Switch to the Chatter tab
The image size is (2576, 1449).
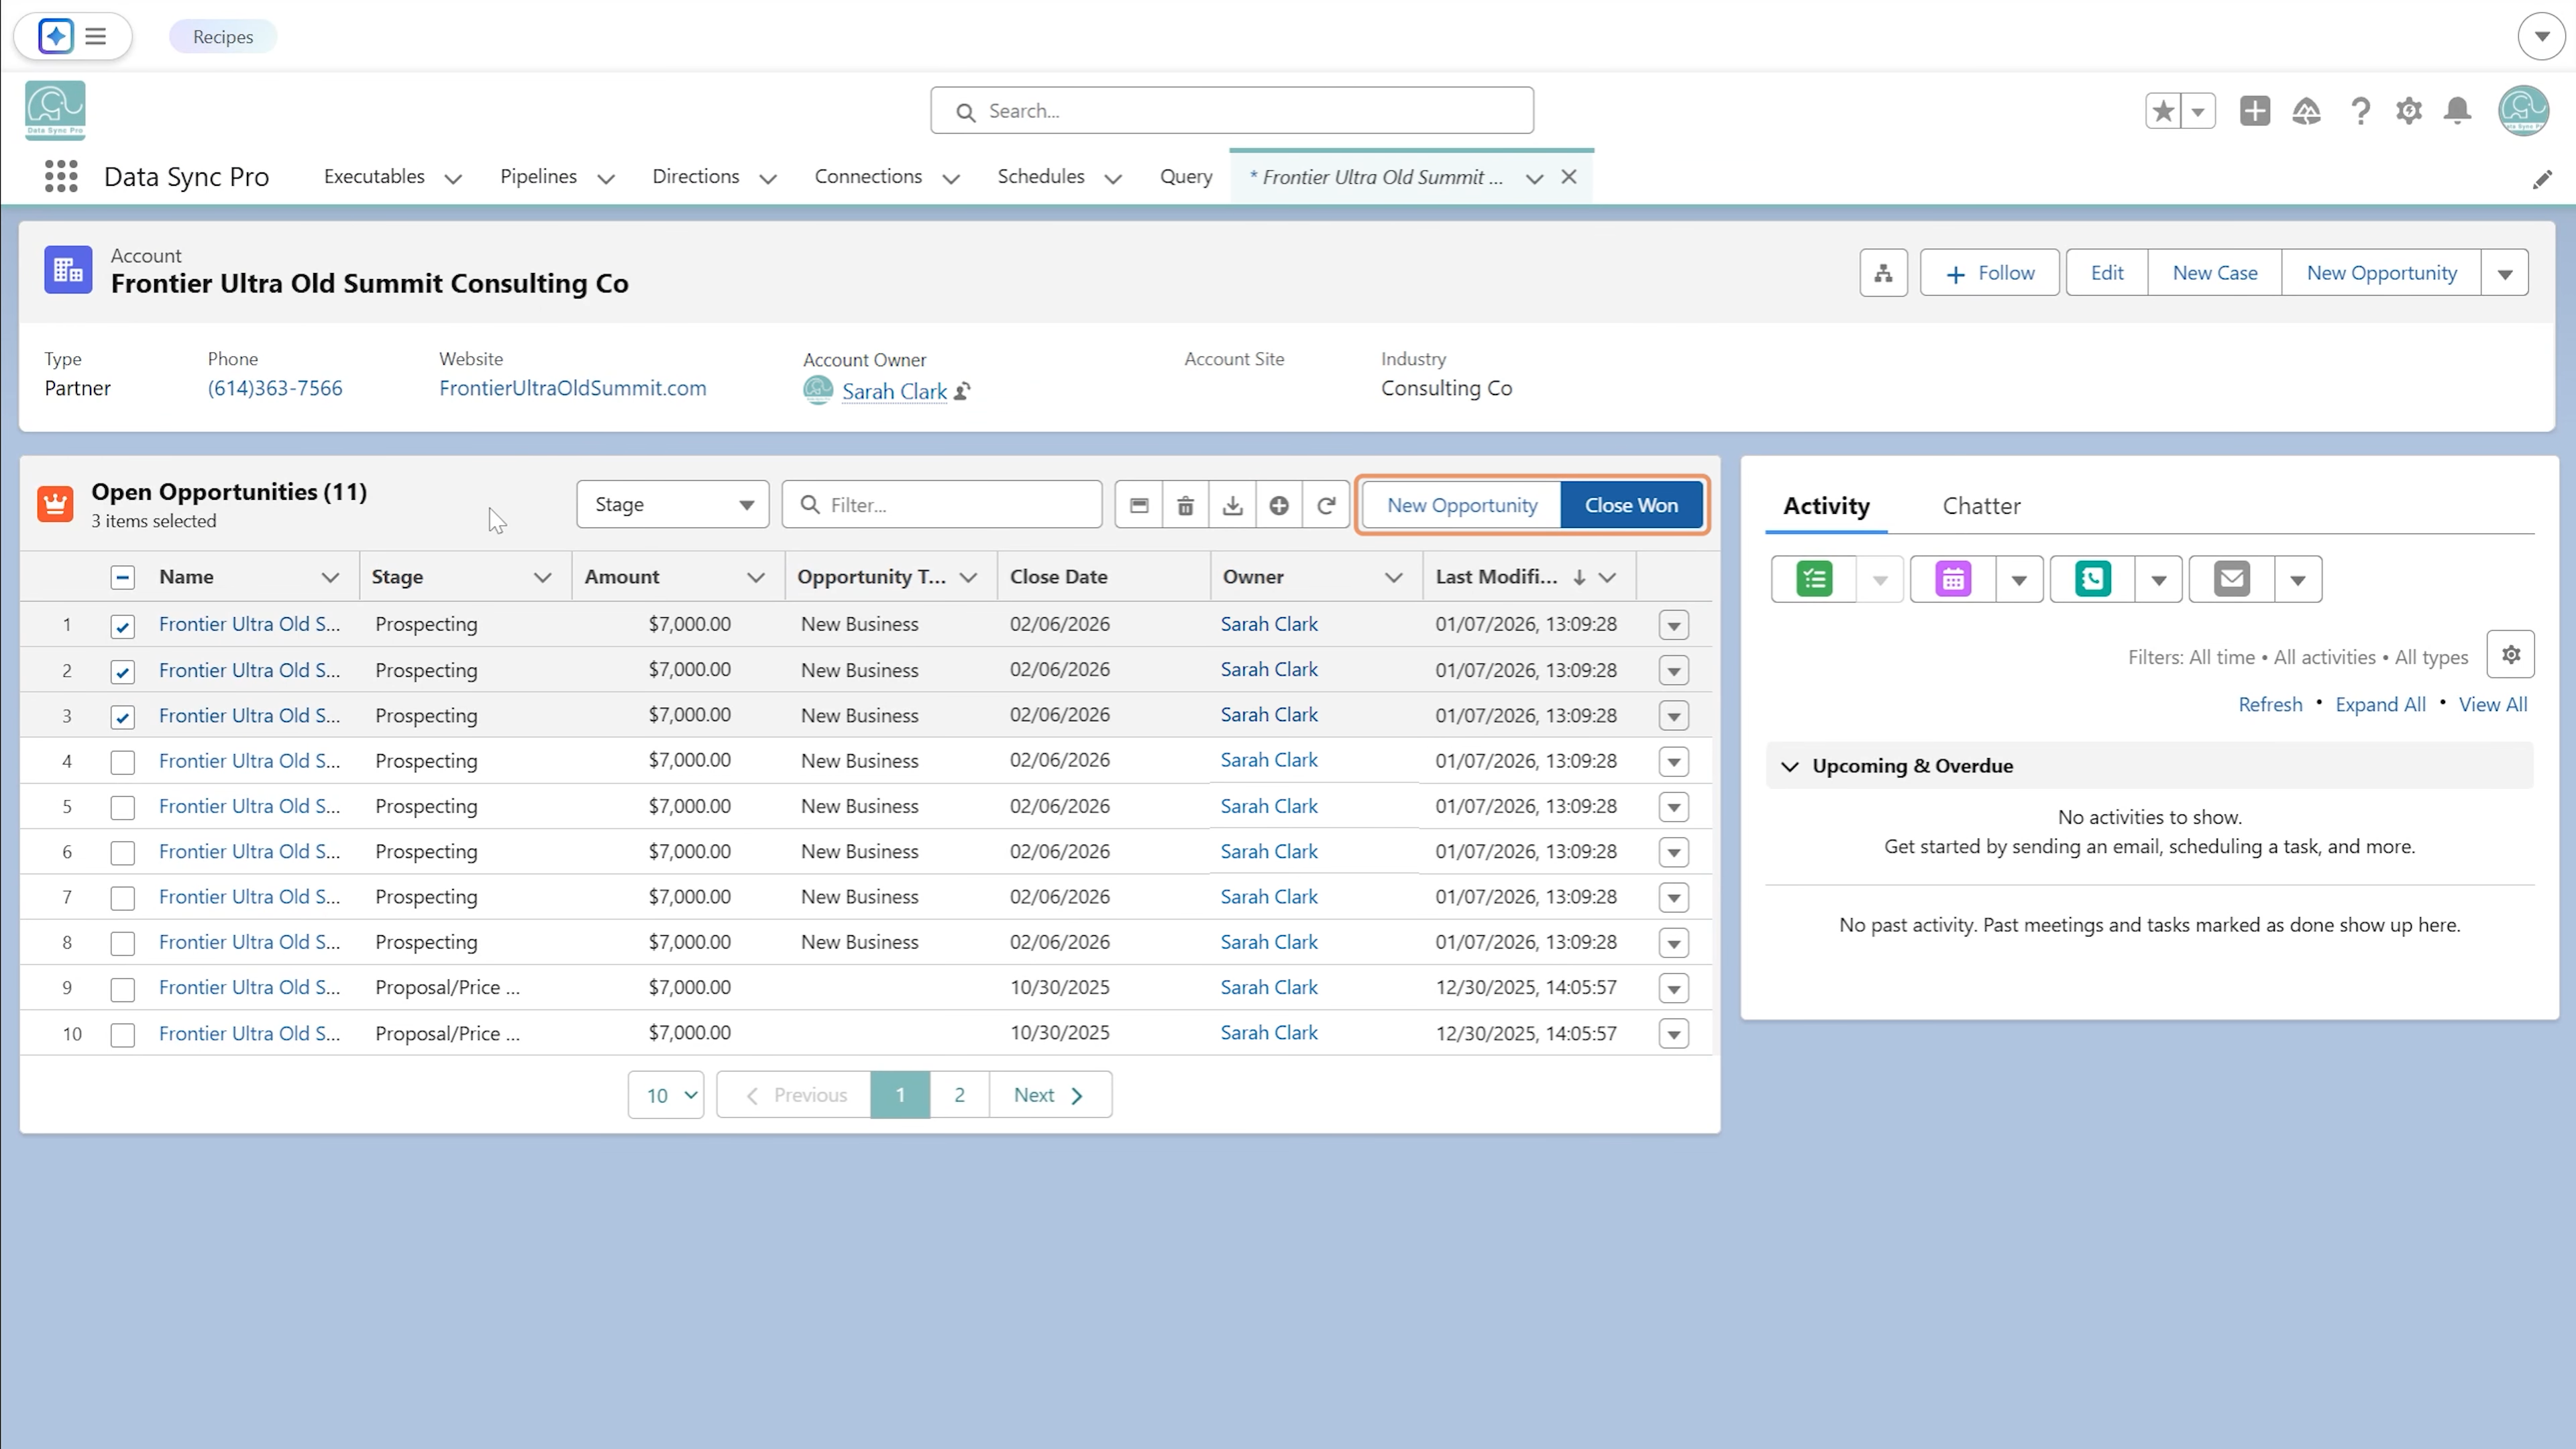pos(1981,506)
